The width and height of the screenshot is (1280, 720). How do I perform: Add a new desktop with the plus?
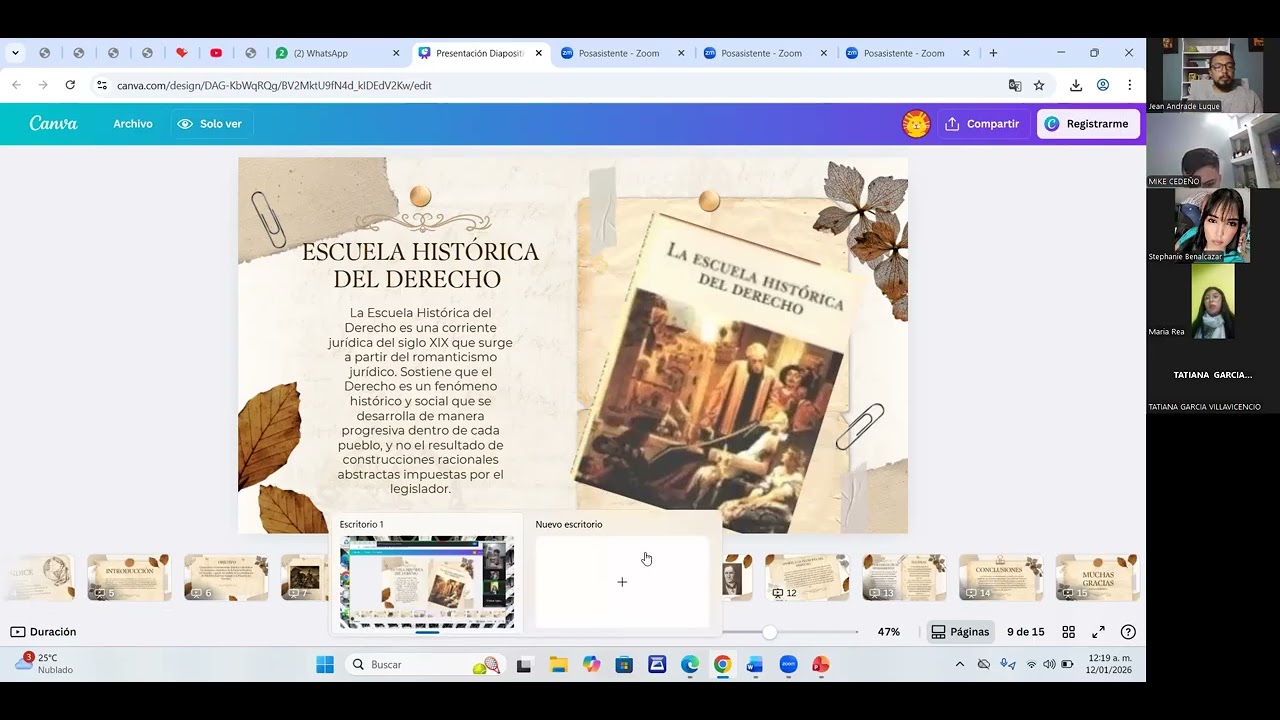[622, 582]
